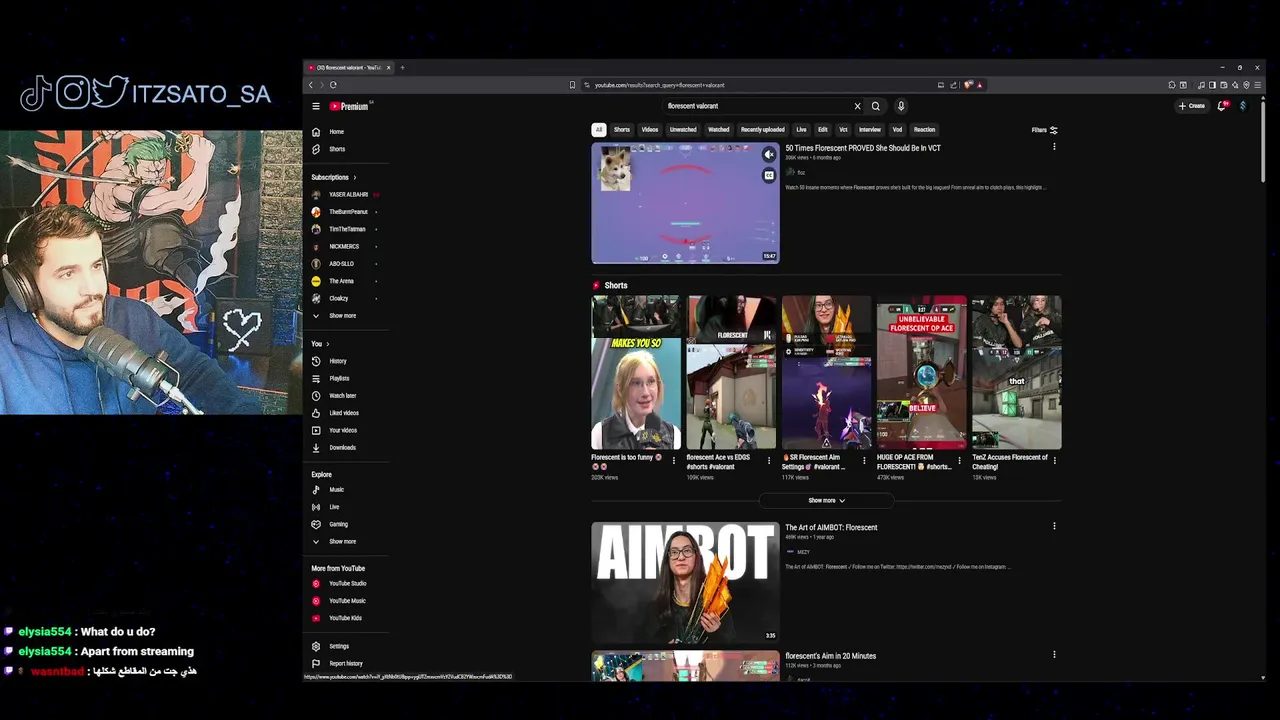Open the search Filters menu
The width and height of the screenshot is (1280, 720).
tap(1044, 130)
